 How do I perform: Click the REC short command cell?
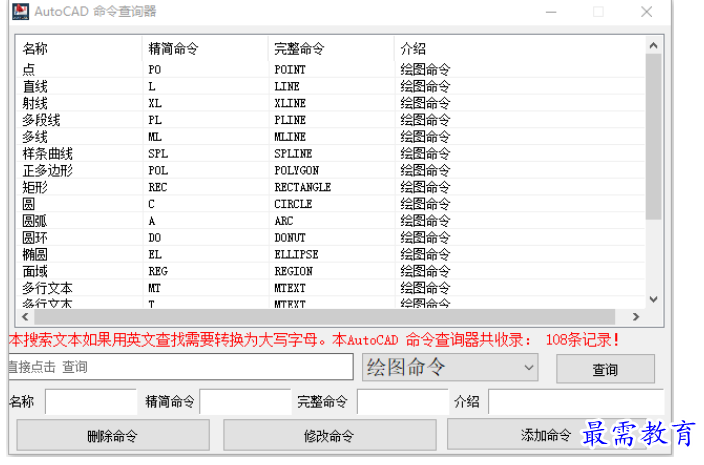158,187
